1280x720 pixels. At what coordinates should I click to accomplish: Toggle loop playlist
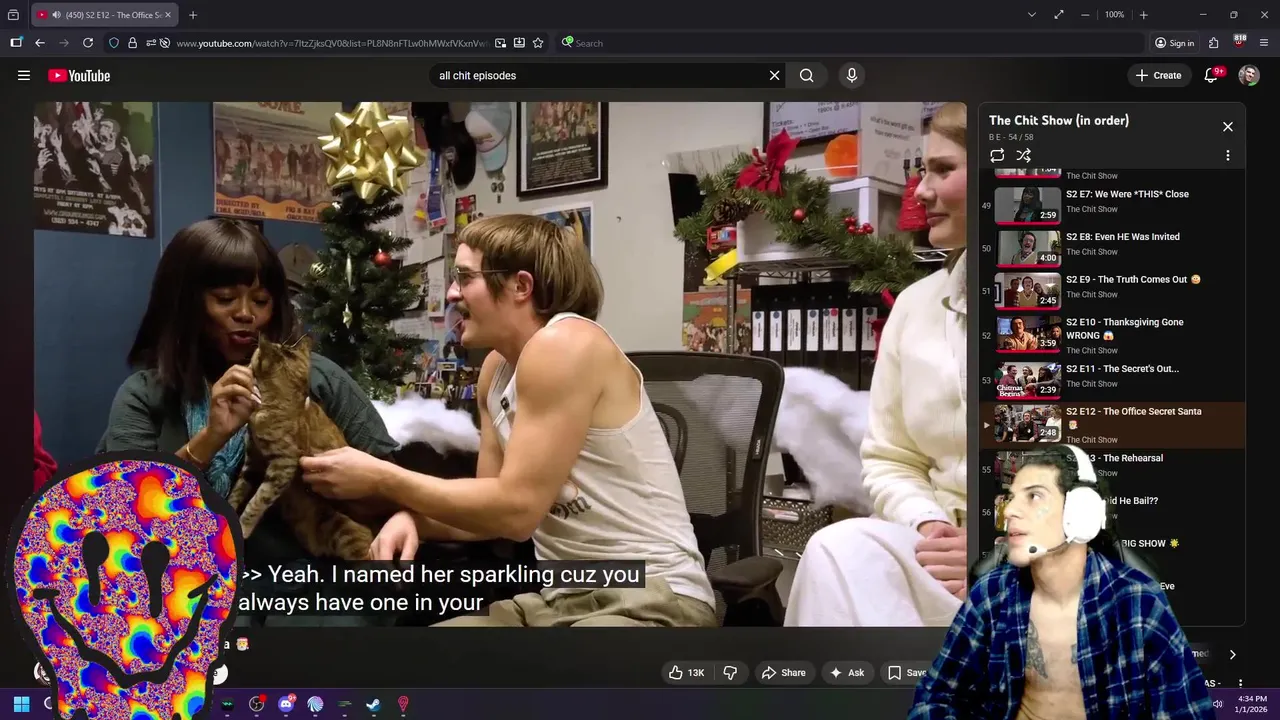click(997, 155)
